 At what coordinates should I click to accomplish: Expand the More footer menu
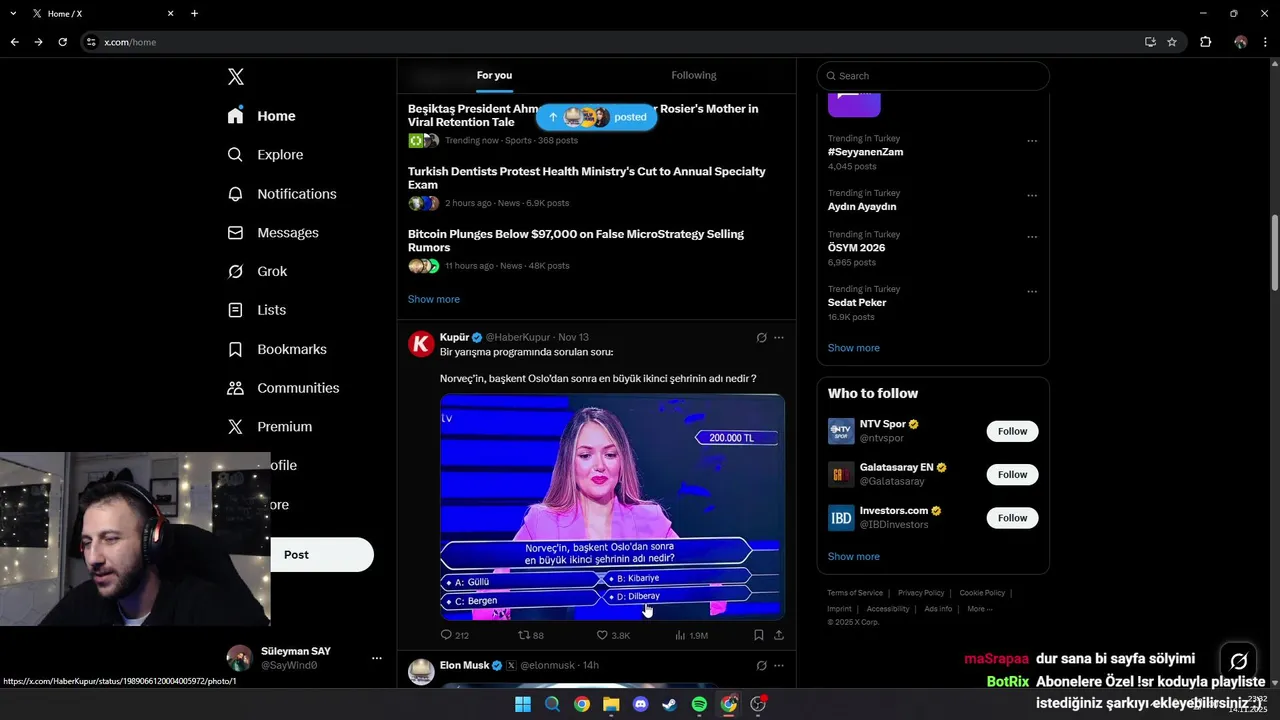coord(980,609)
